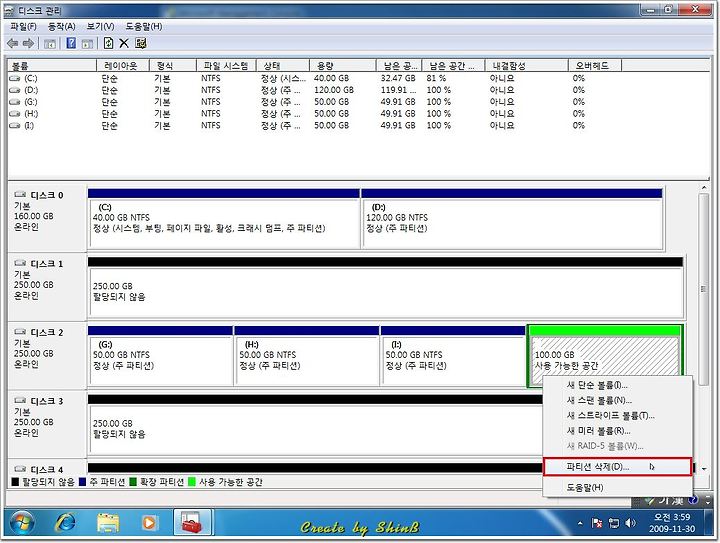The image size is (720, 543).
Task: Show hidden tray icons arrow
Action: point(580,523)
